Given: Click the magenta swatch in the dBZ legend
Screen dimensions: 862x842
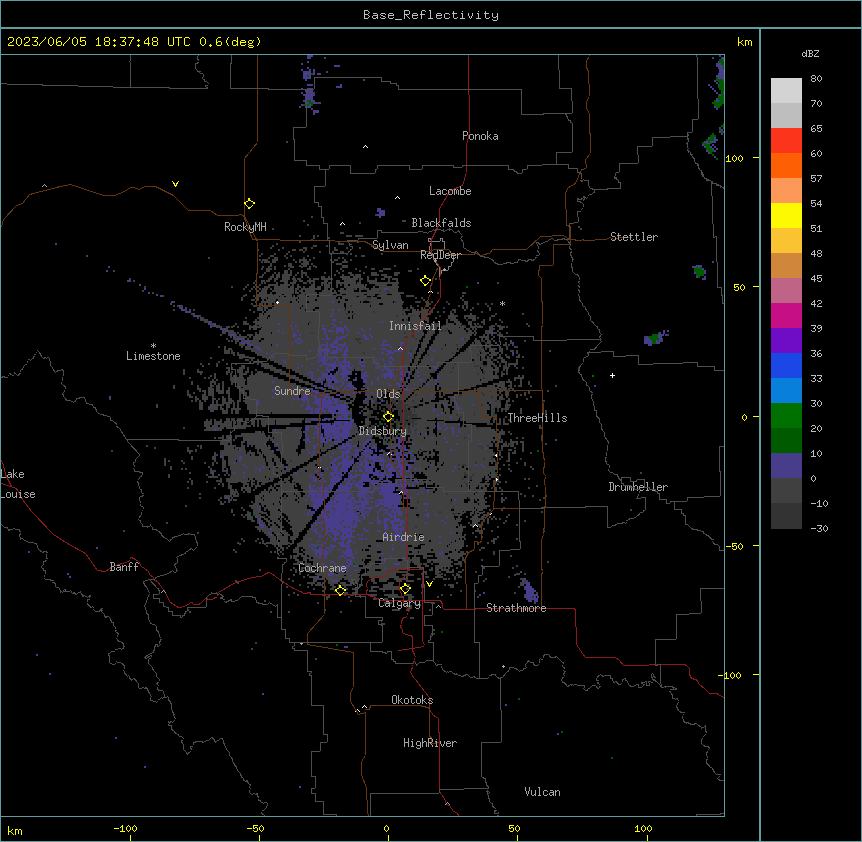Looking at the screenshot, I should [x=786, y=315].
